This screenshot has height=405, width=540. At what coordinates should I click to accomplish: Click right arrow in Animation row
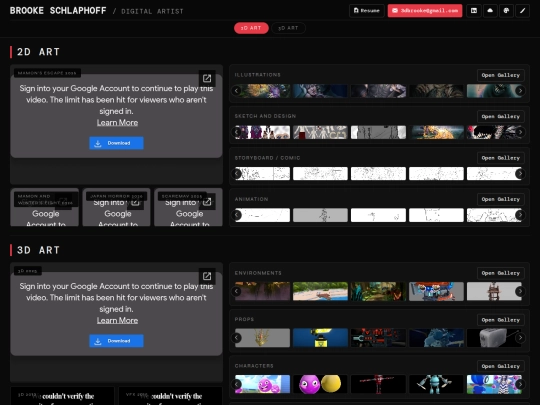pyautogui.click(x=520, y=215)
